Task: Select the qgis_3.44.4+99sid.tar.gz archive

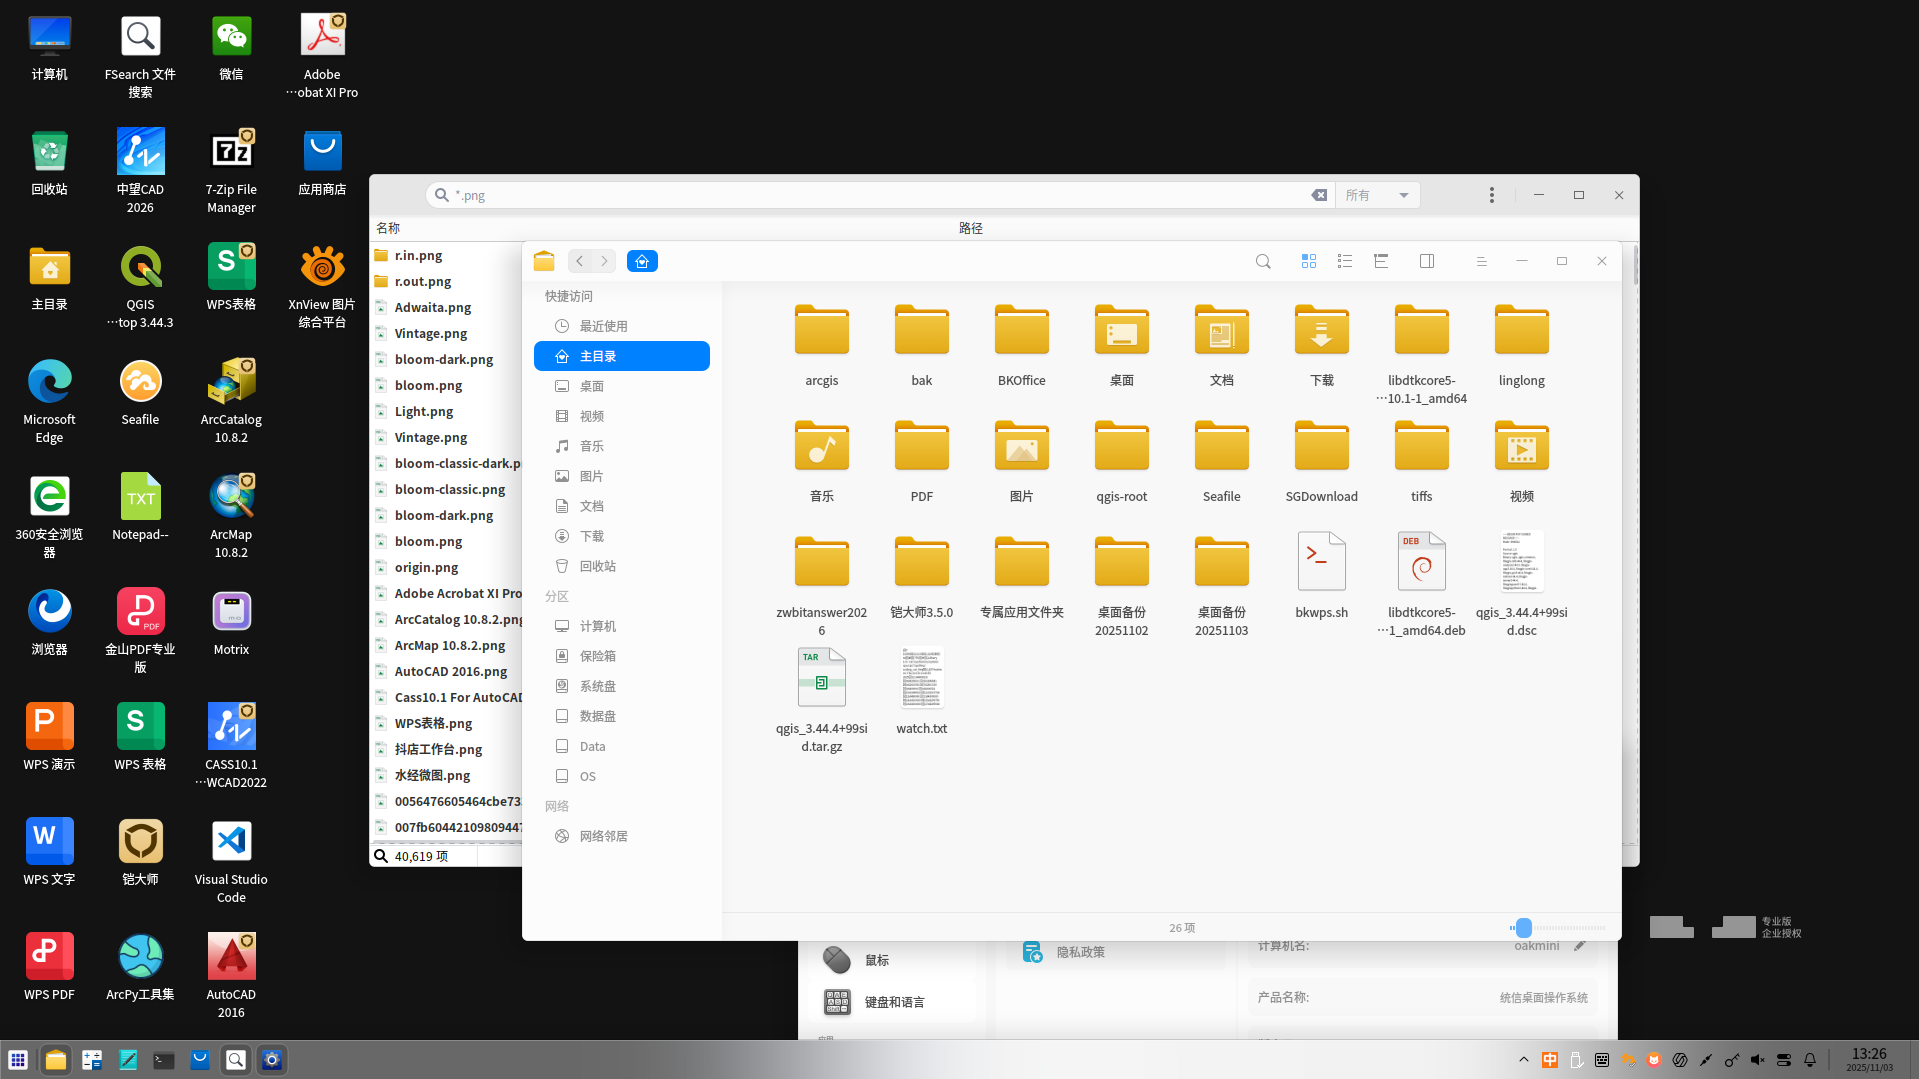Action: click(x=821, y=700)
